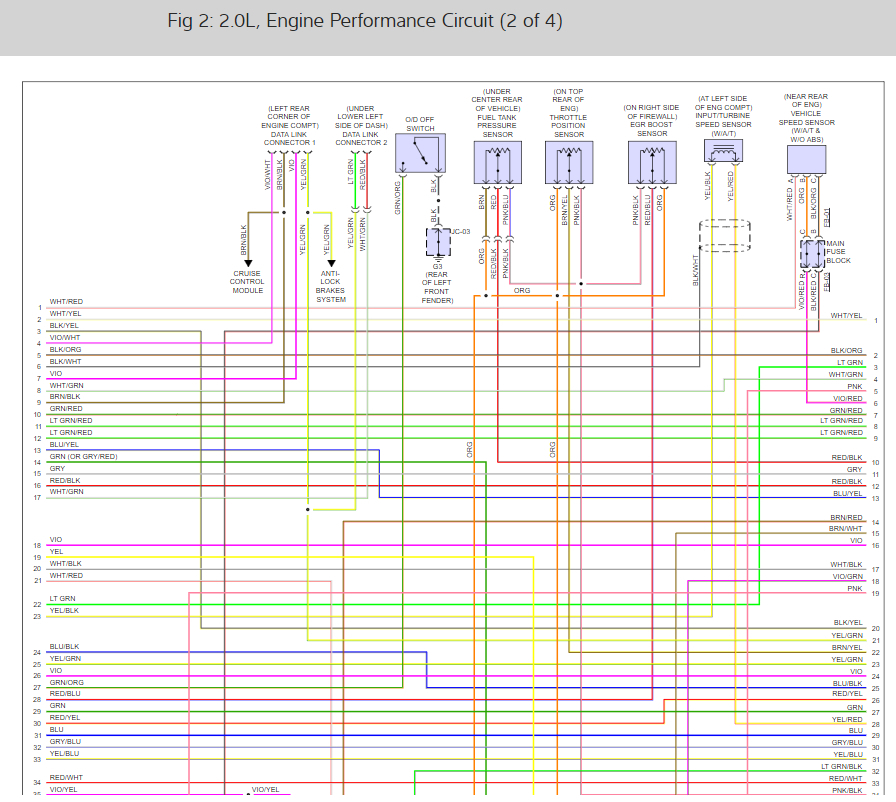The image size is (896, 802).
Task: Click the Fuel Tank Pressure Sensor symbol
Action: 496,161
